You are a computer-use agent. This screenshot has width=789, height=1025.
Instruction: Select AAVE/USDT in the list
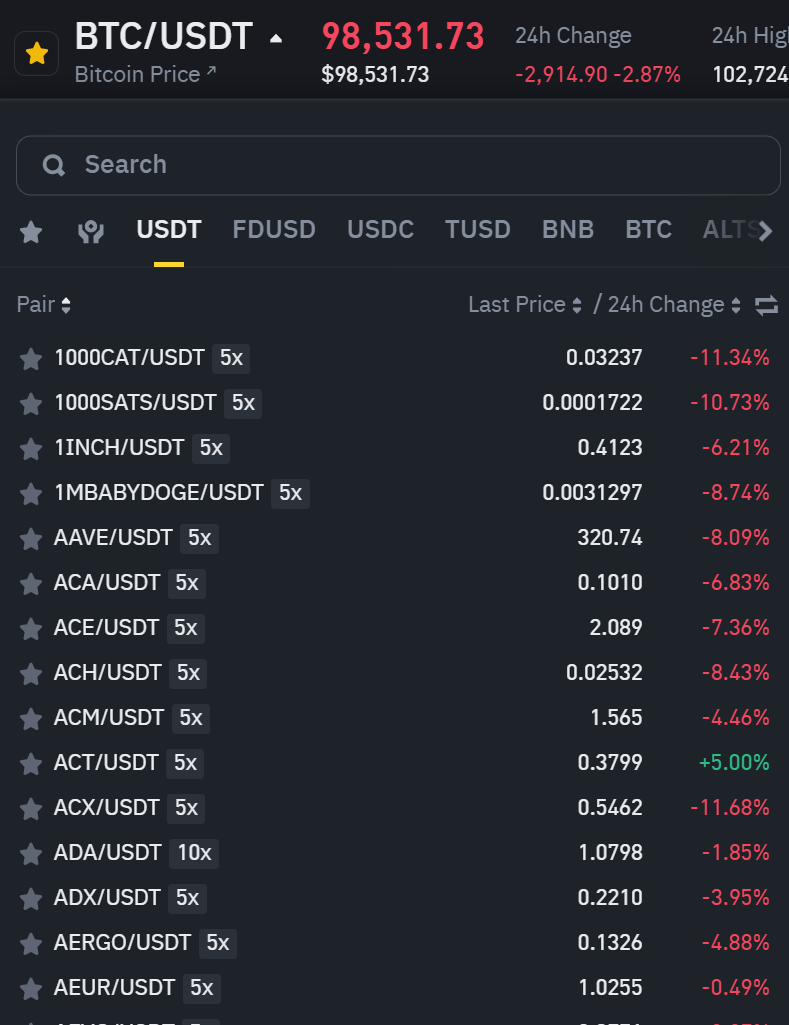(x=394, y=538)
